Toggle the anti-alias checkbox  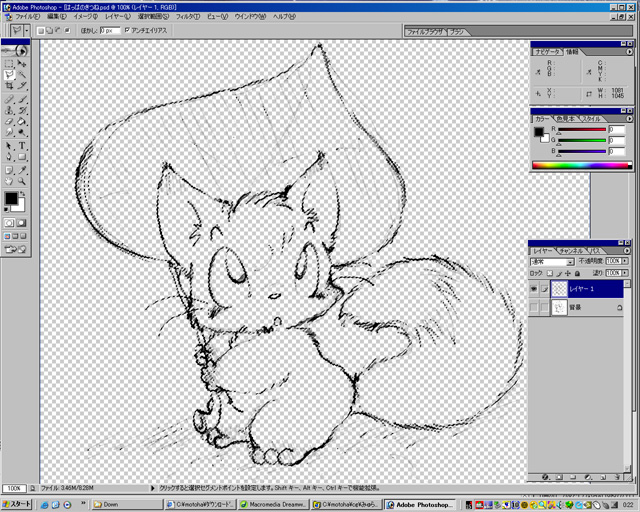[127, 30]
